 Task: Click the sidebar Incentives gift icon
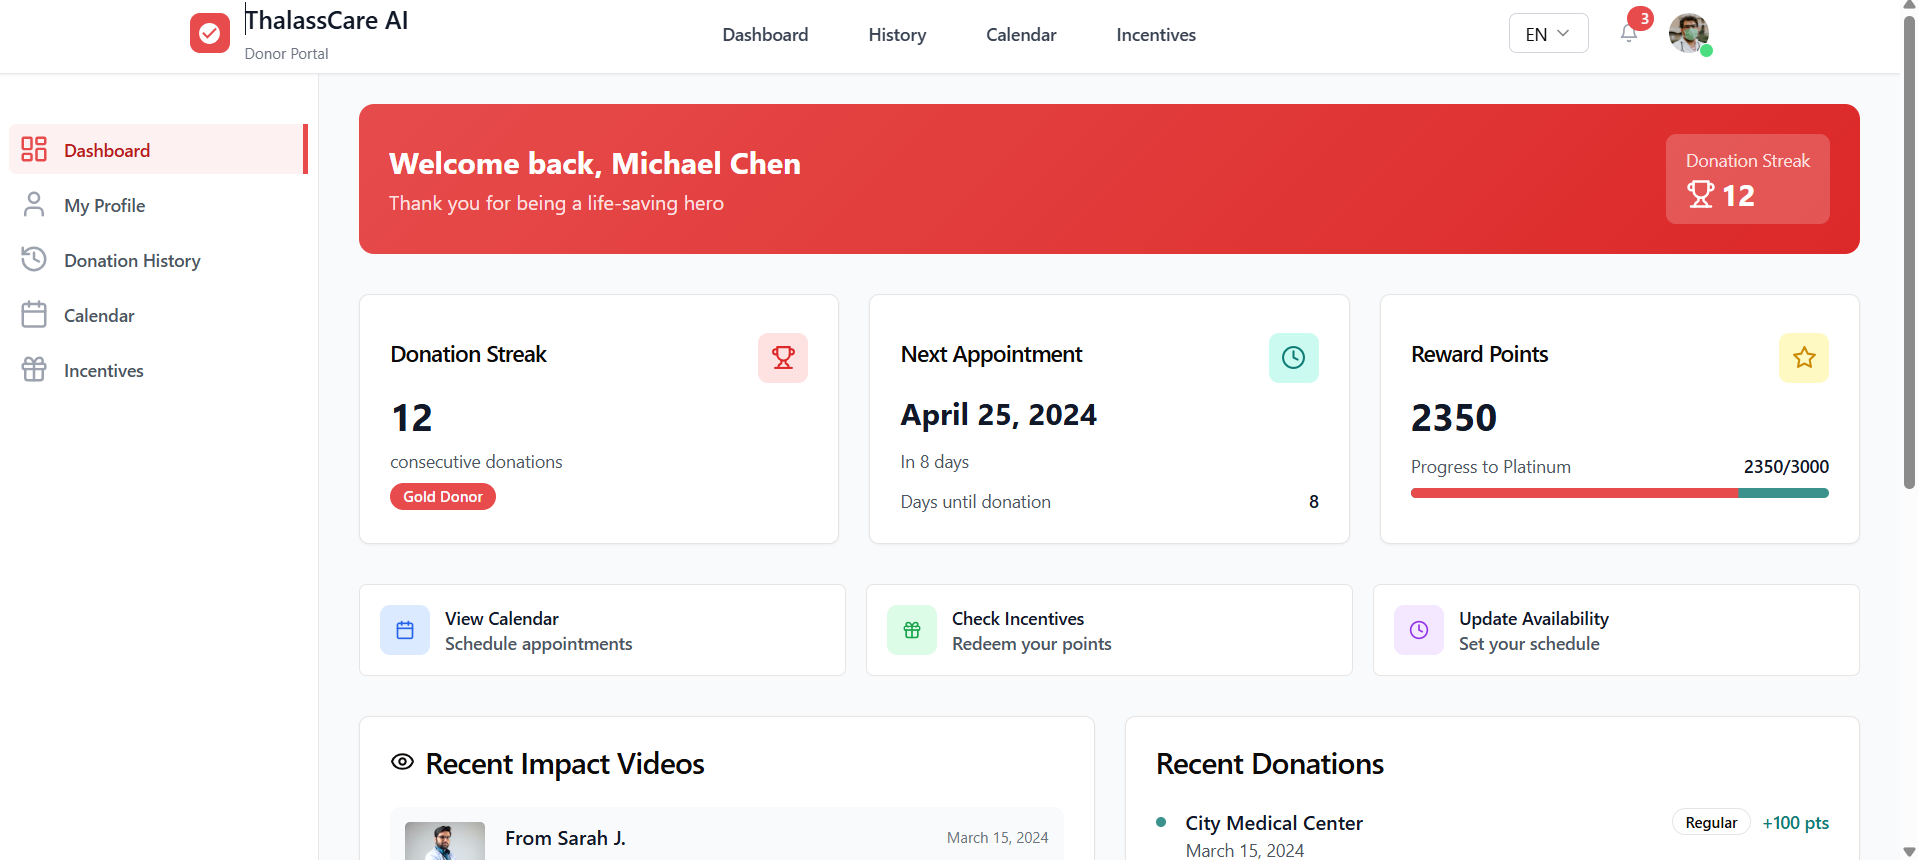pyautogui.click(x=34, y=369)
